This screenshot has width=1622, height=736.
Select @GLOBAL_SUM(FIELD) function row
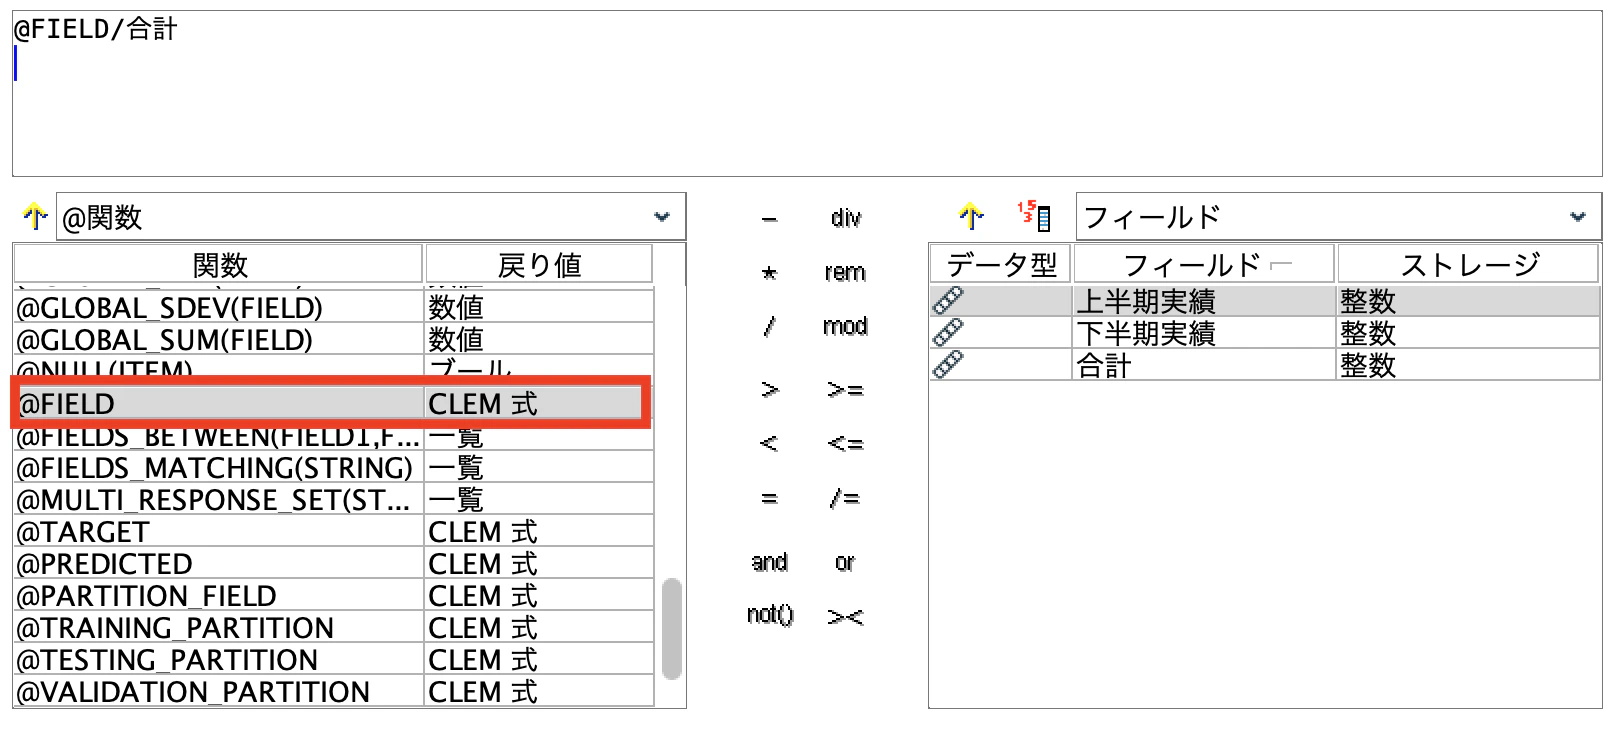click(x=334, y=339)
